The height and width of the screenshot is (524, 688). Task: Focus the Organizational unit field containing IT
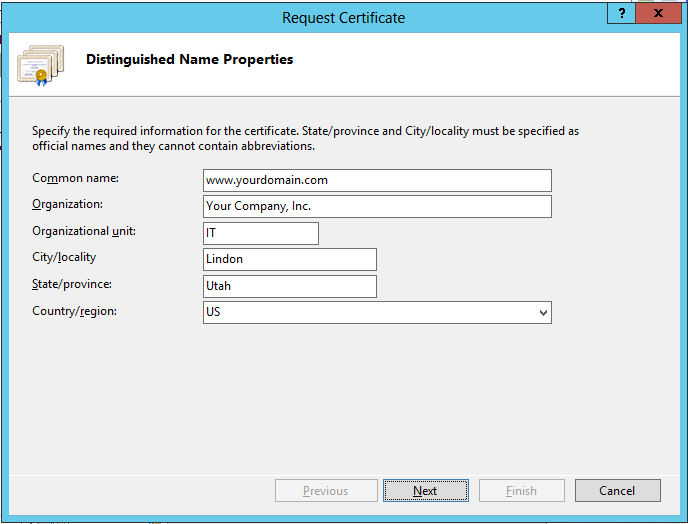(260, 233)
